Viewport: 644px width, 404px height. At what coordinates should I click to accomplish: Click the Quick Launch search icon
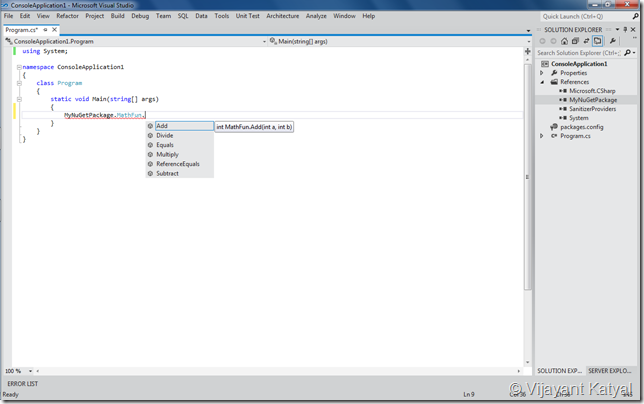(636, 16)
